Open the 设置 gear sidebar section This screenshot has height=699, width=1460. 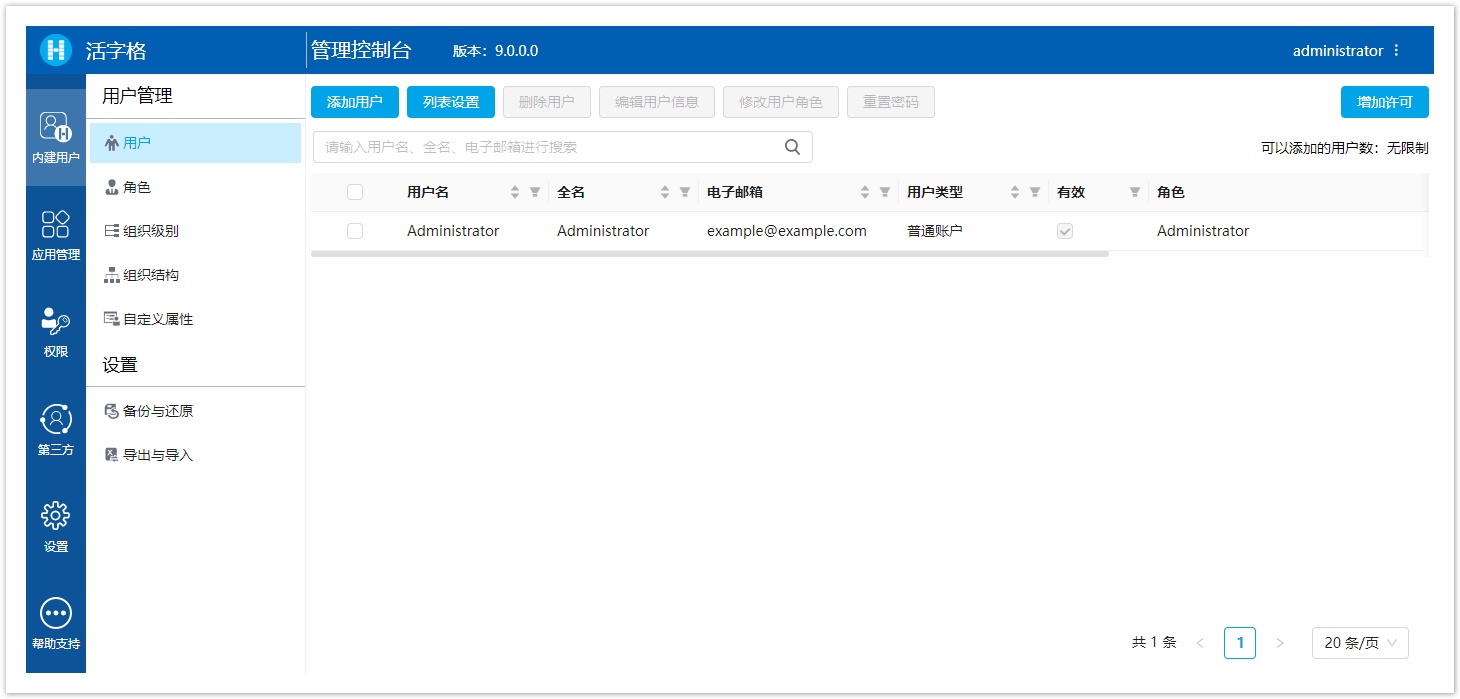(x=56, y=527)
